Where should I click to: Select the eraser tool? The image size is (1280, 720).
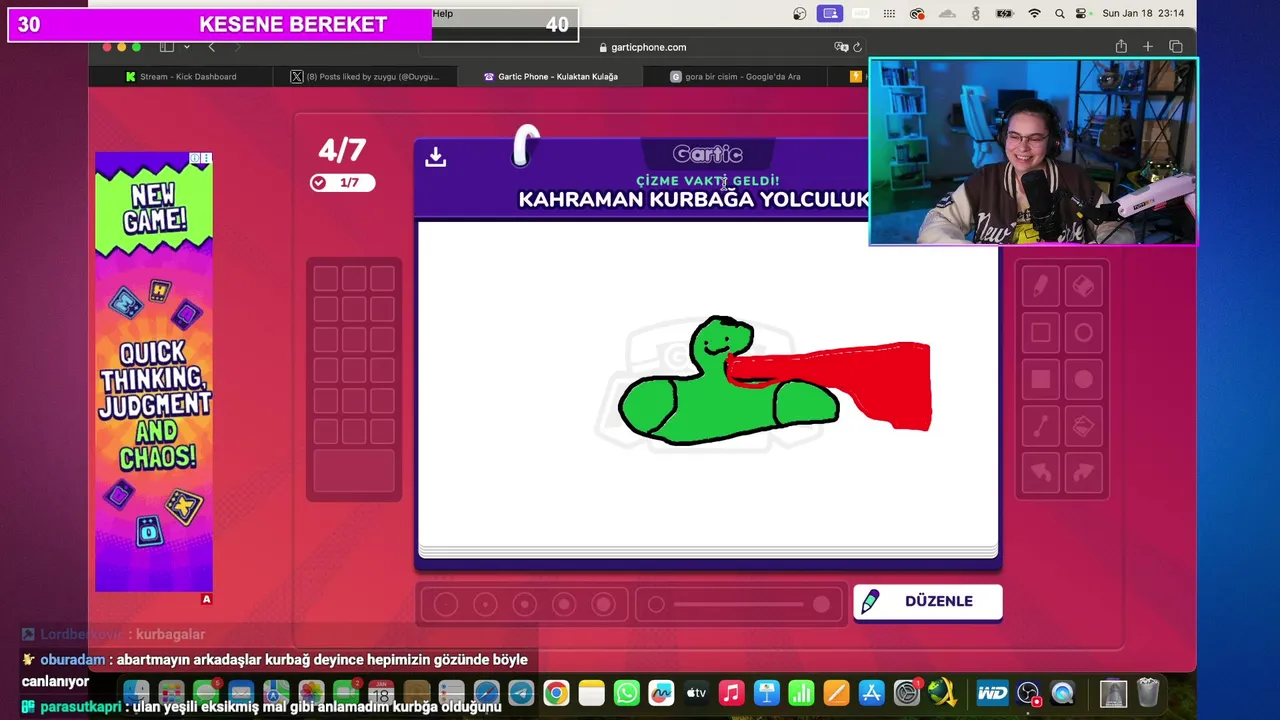point(1084,286)
